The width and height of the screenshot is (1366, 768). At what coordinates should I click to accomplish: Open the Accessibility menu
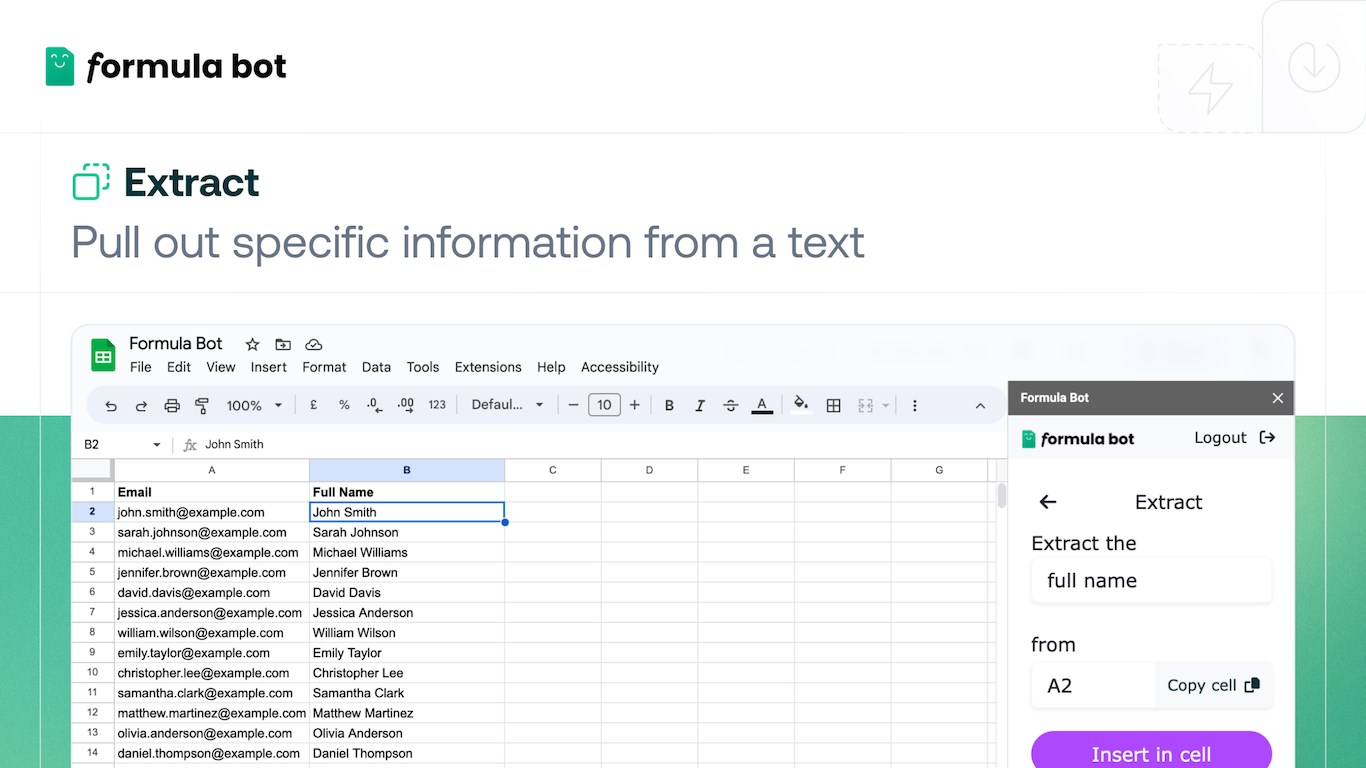(x=620, y=367)
